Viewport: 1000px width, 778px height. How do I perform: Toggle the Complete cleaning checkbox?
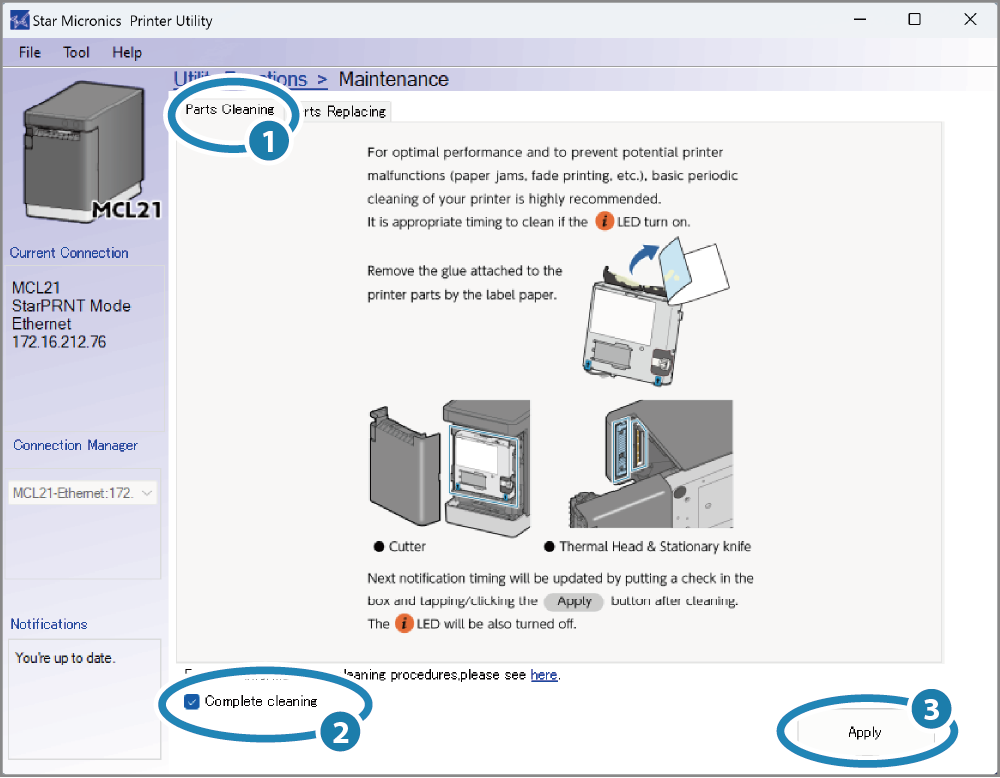[x=191, y=701]
